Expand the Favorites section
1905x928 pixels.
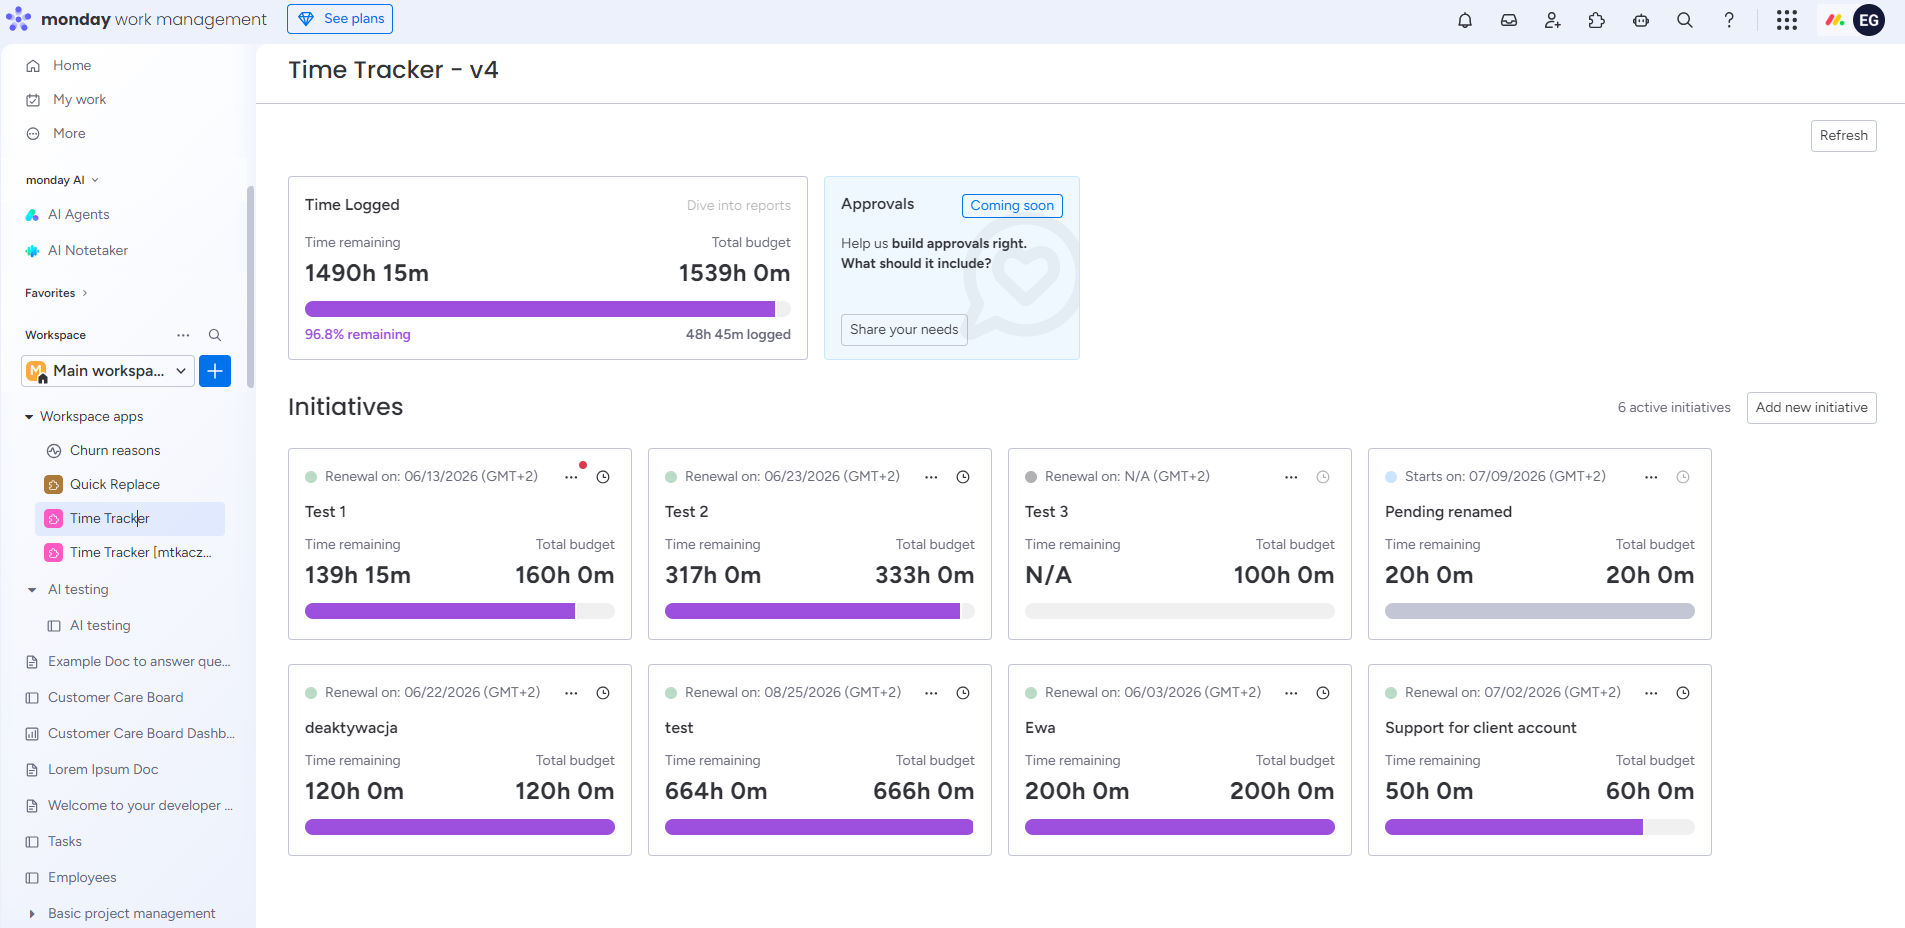click(85, 293)
